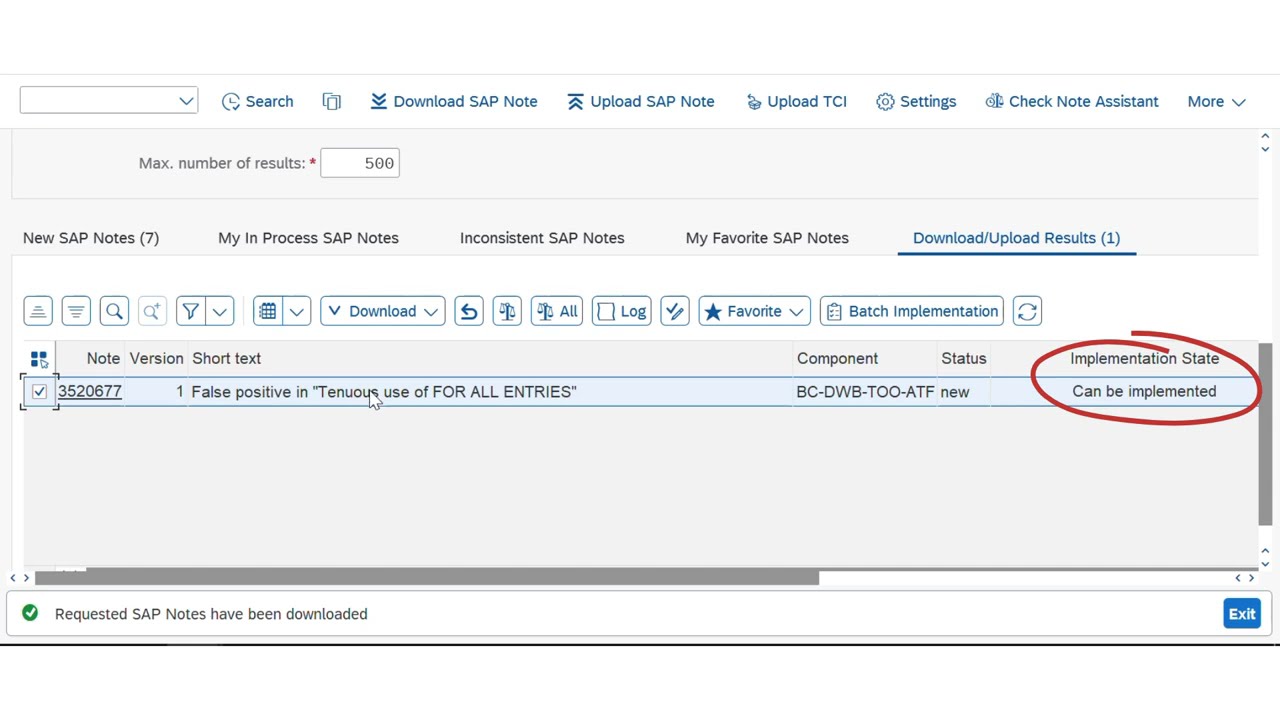Open the Find magnifier tool
The width and height of the screenshot is (1280, 720).
114,311
